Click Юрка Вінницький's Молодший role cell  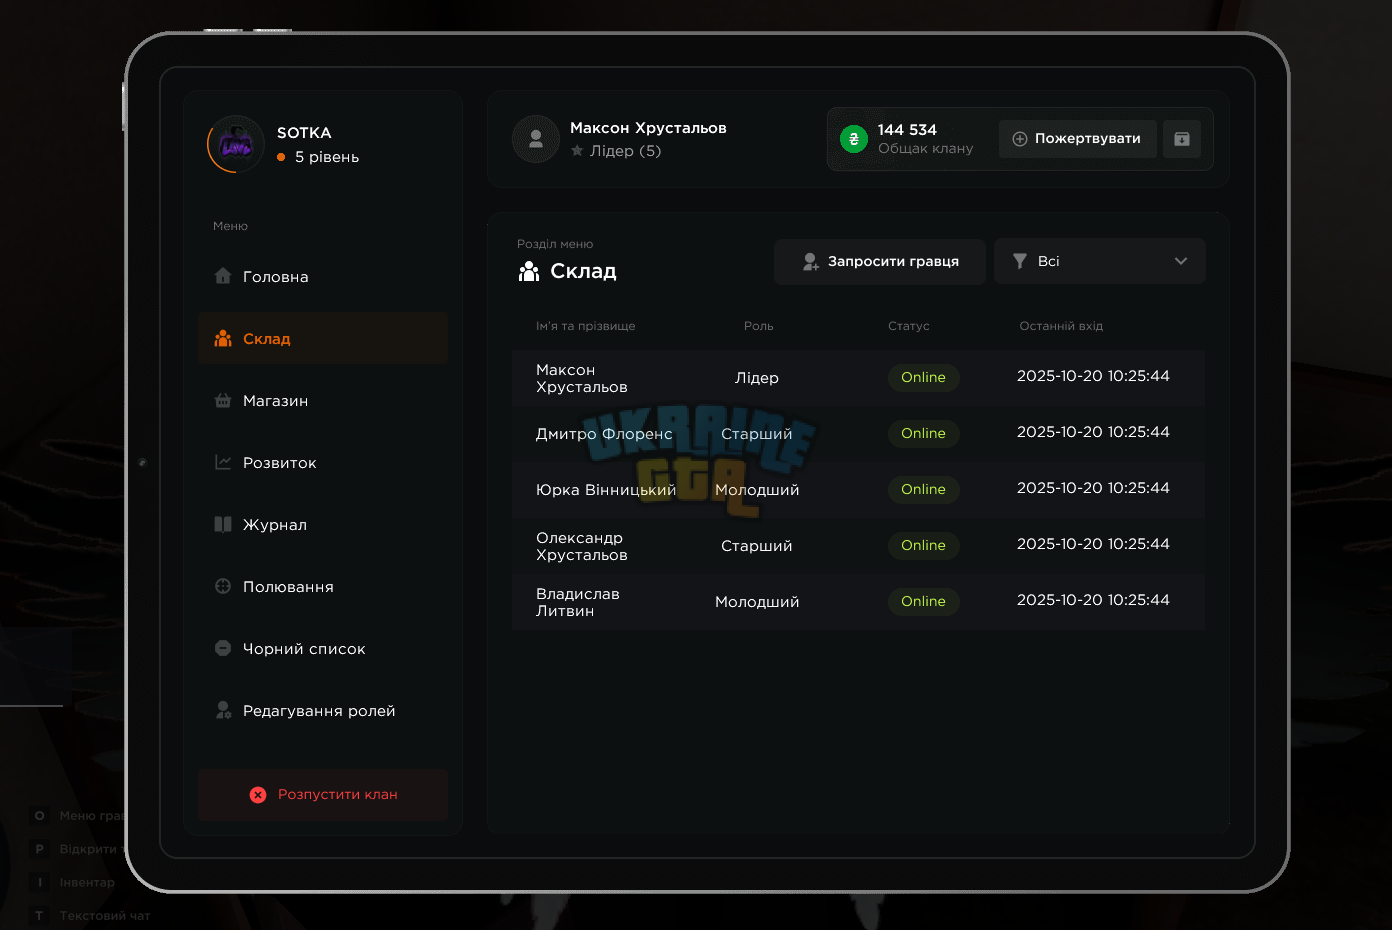click(x=757, y=490)
